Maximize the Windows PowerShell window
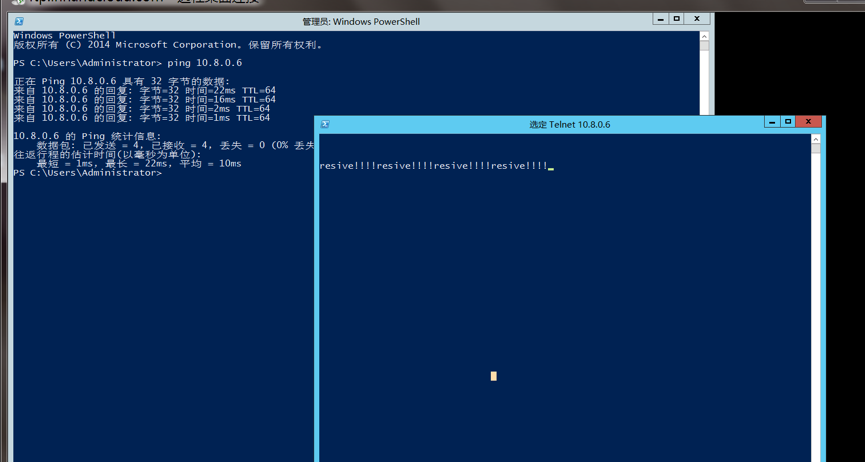Image resolution: width=865 pixels, height=462 pixels. 677,19
